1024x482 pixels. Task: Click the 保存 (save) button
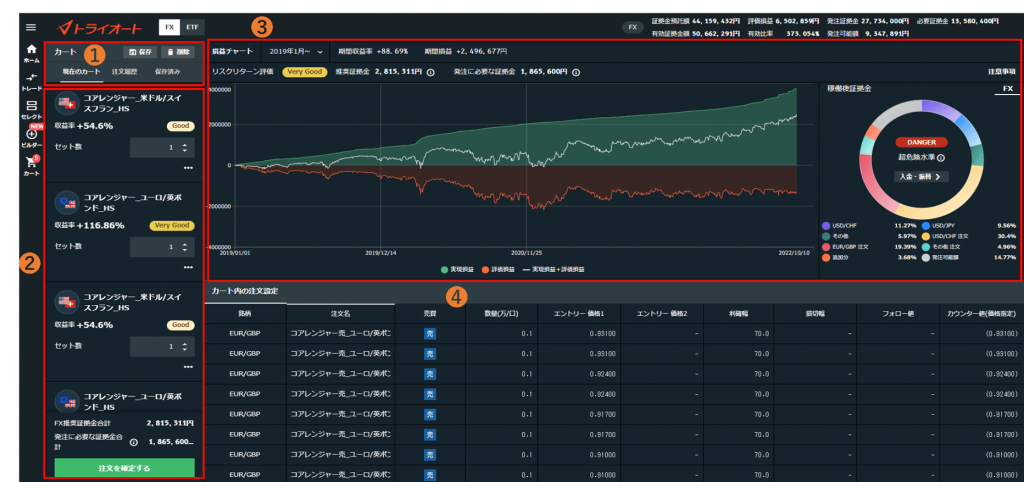[140, 52]
